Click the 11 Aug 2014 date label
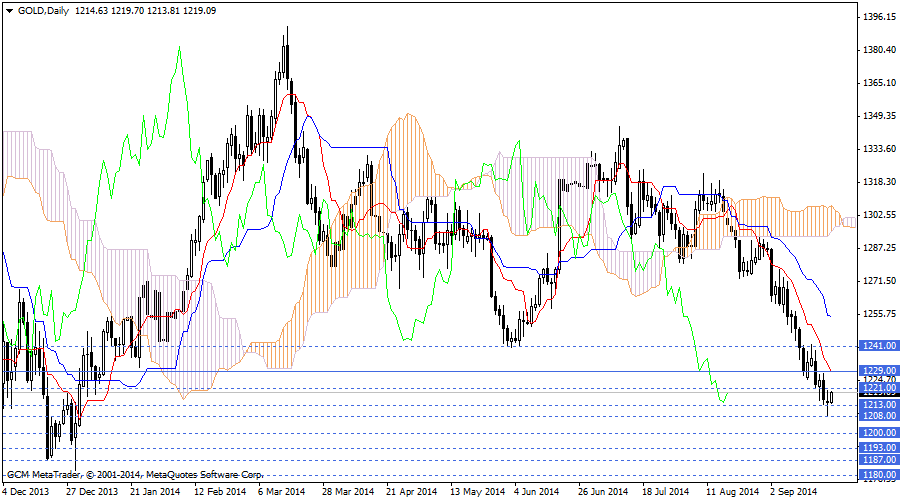This screenshot has width=900, height=500. coord(732,492)
